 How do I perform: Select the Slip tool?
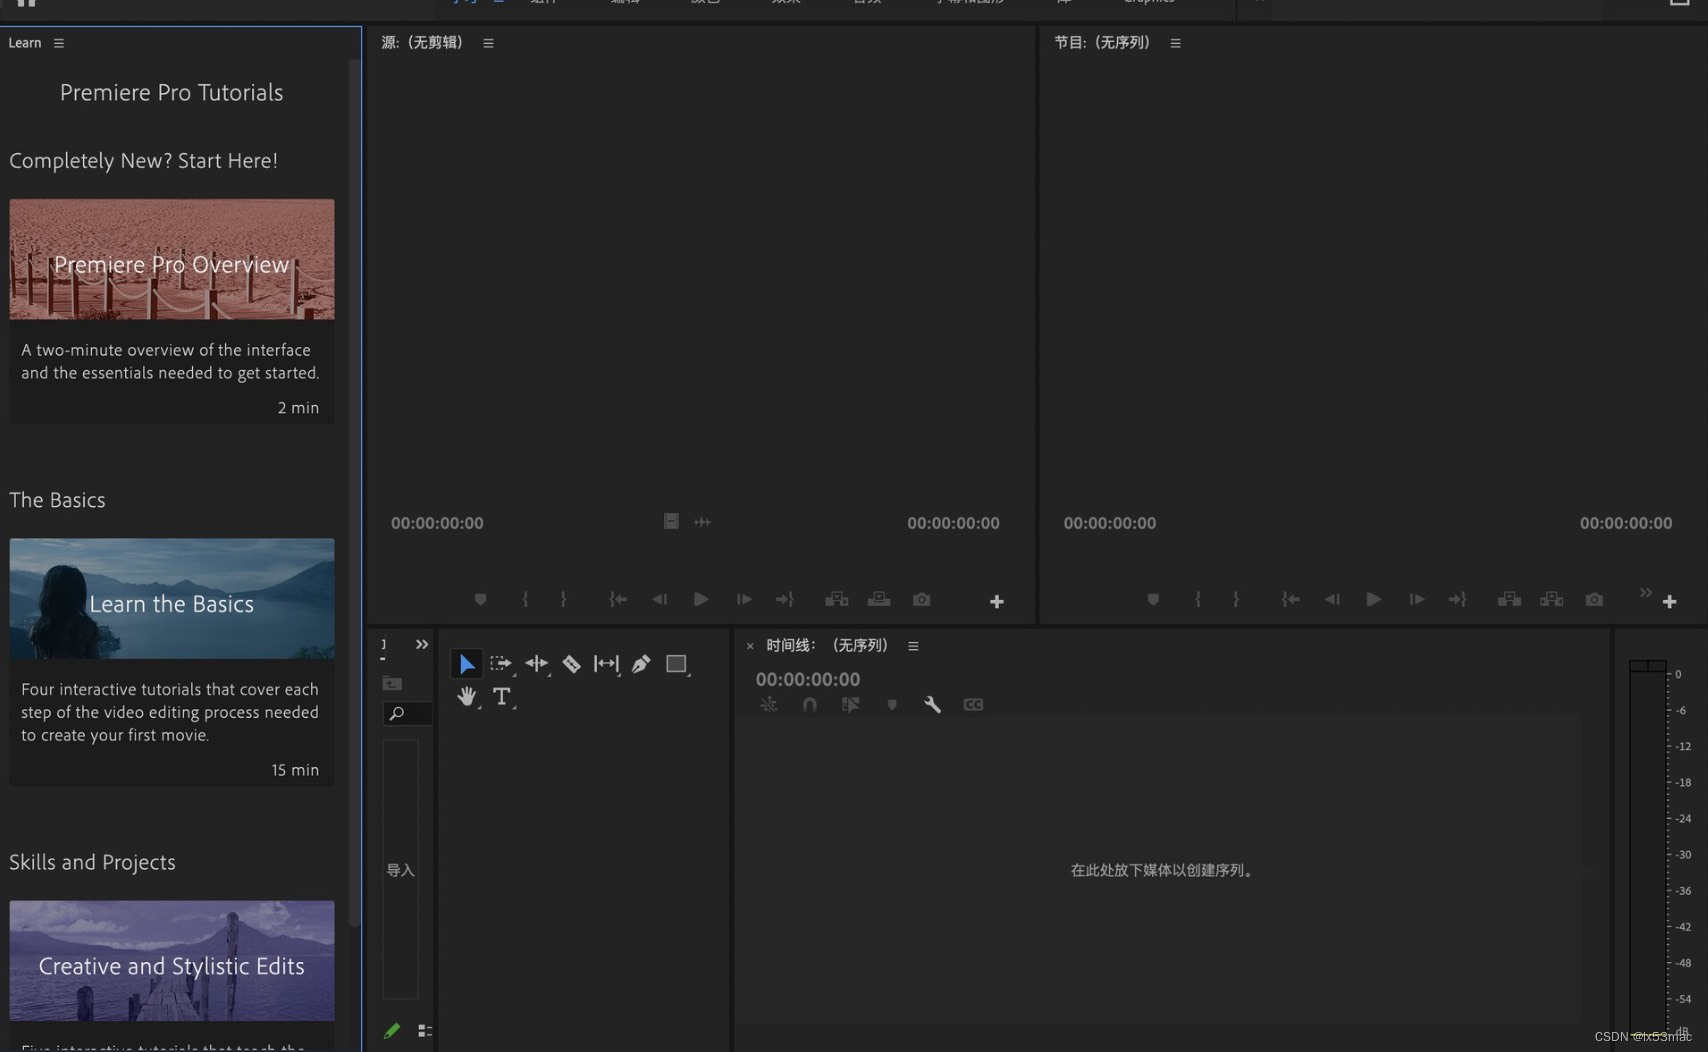(x=606, y=664)
